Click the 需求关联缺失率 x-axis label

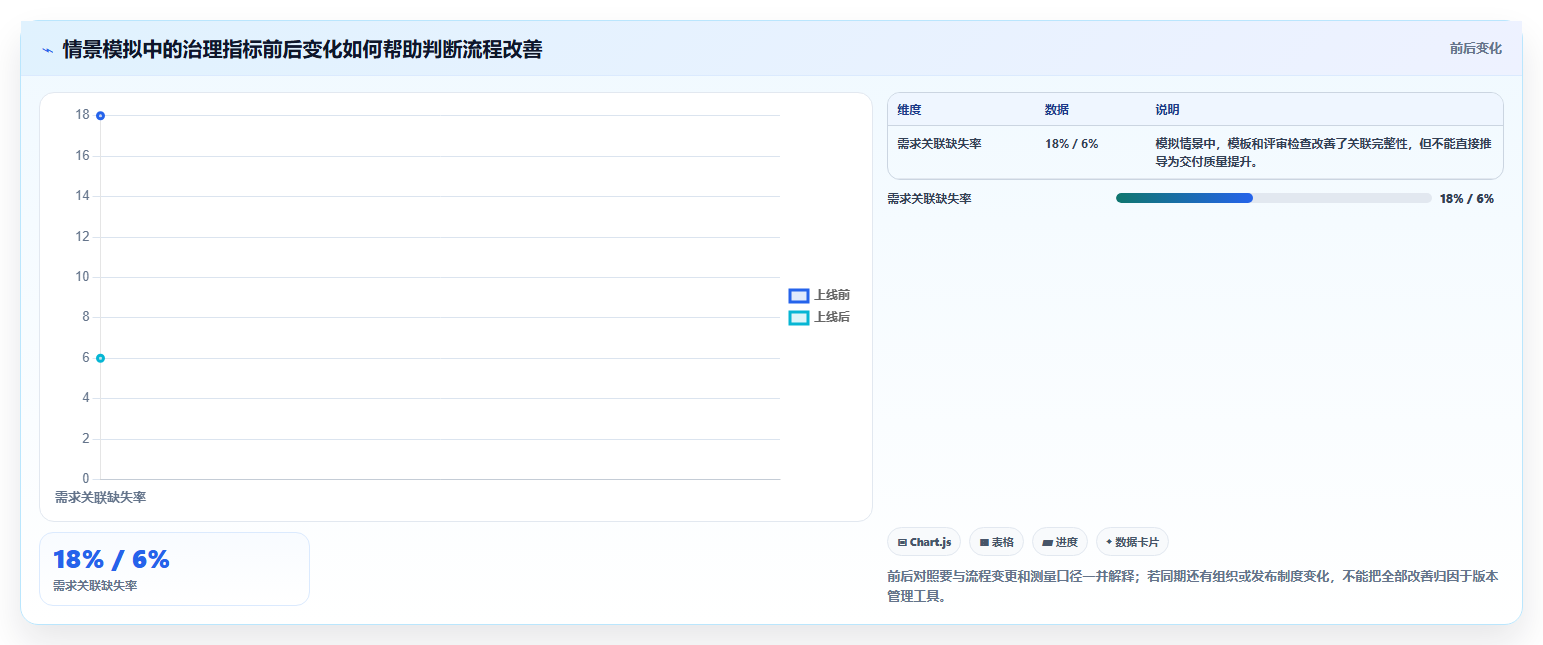coord(100,497)
